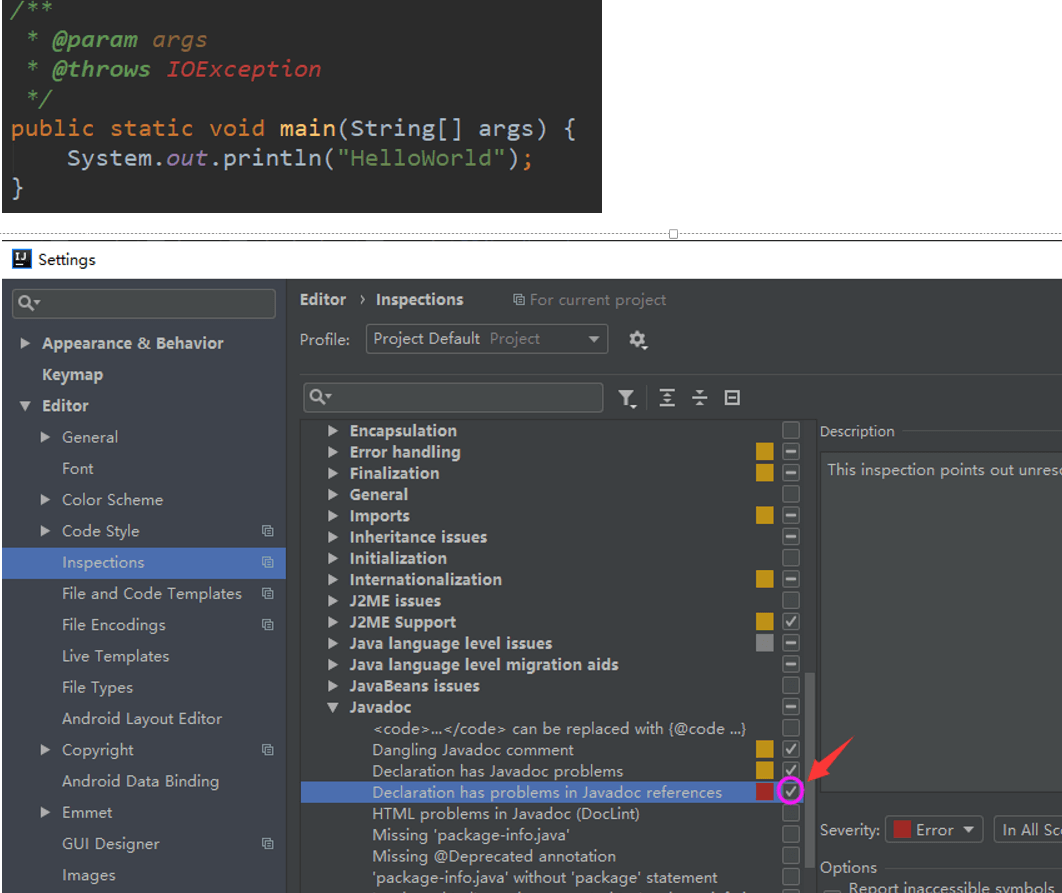
Task: Toggle the J2ME Support checkbox
Action: (790, 621)
